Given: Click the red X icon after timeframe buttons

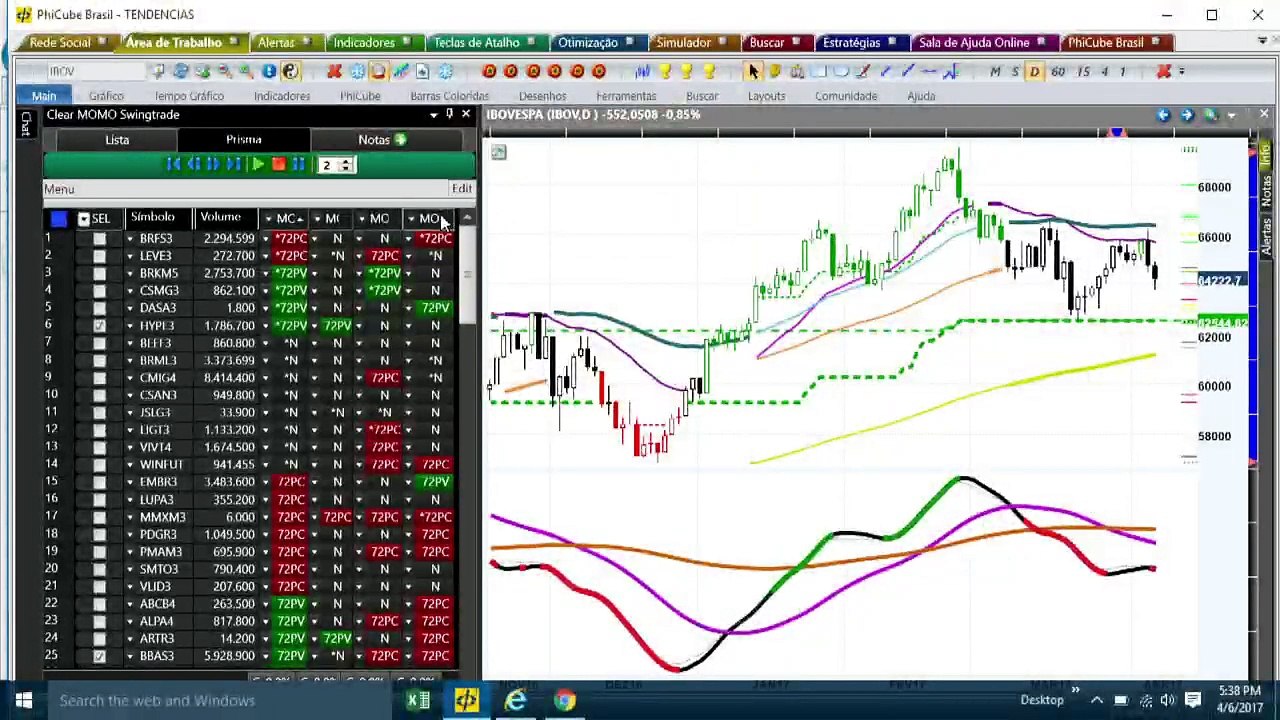Looking at the screenshot, I should coord(1164,71).
